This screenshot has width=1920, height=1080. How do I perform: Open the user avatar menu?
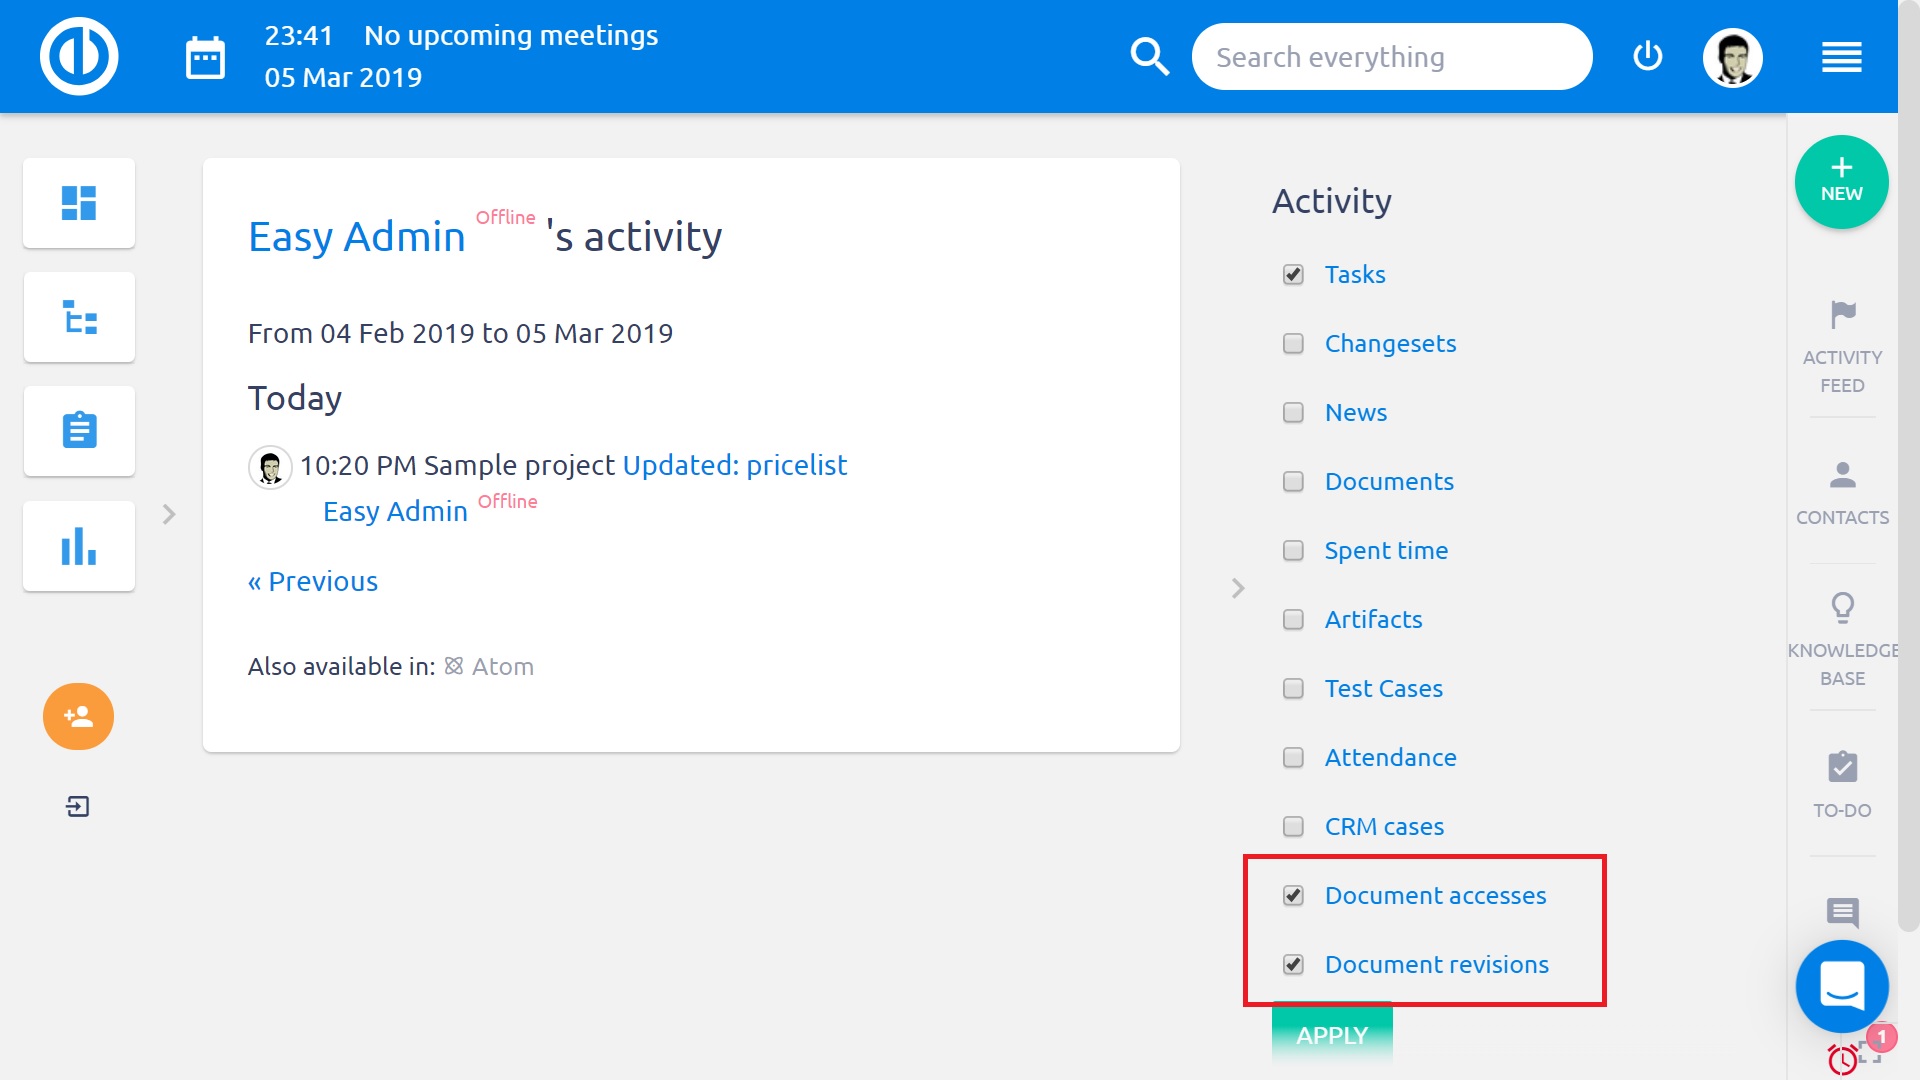1733,57
